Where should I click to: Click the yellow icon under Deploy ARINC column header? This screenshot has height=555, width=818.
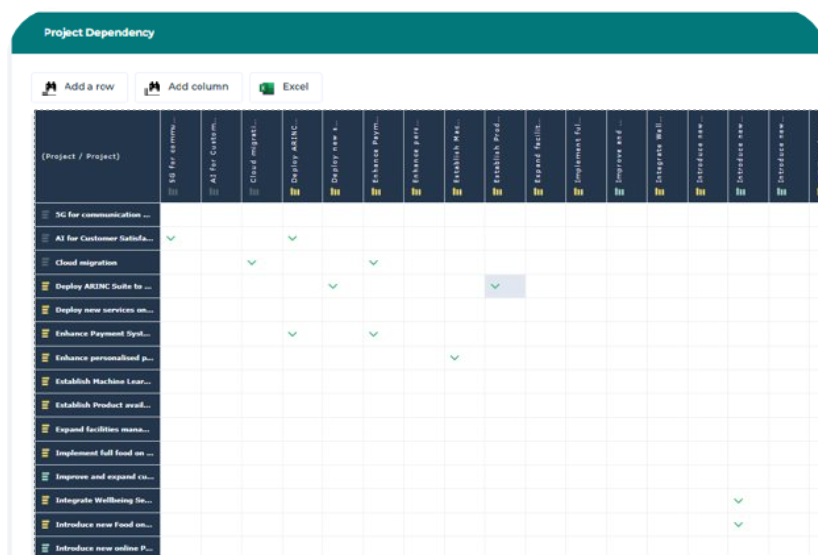293,191
